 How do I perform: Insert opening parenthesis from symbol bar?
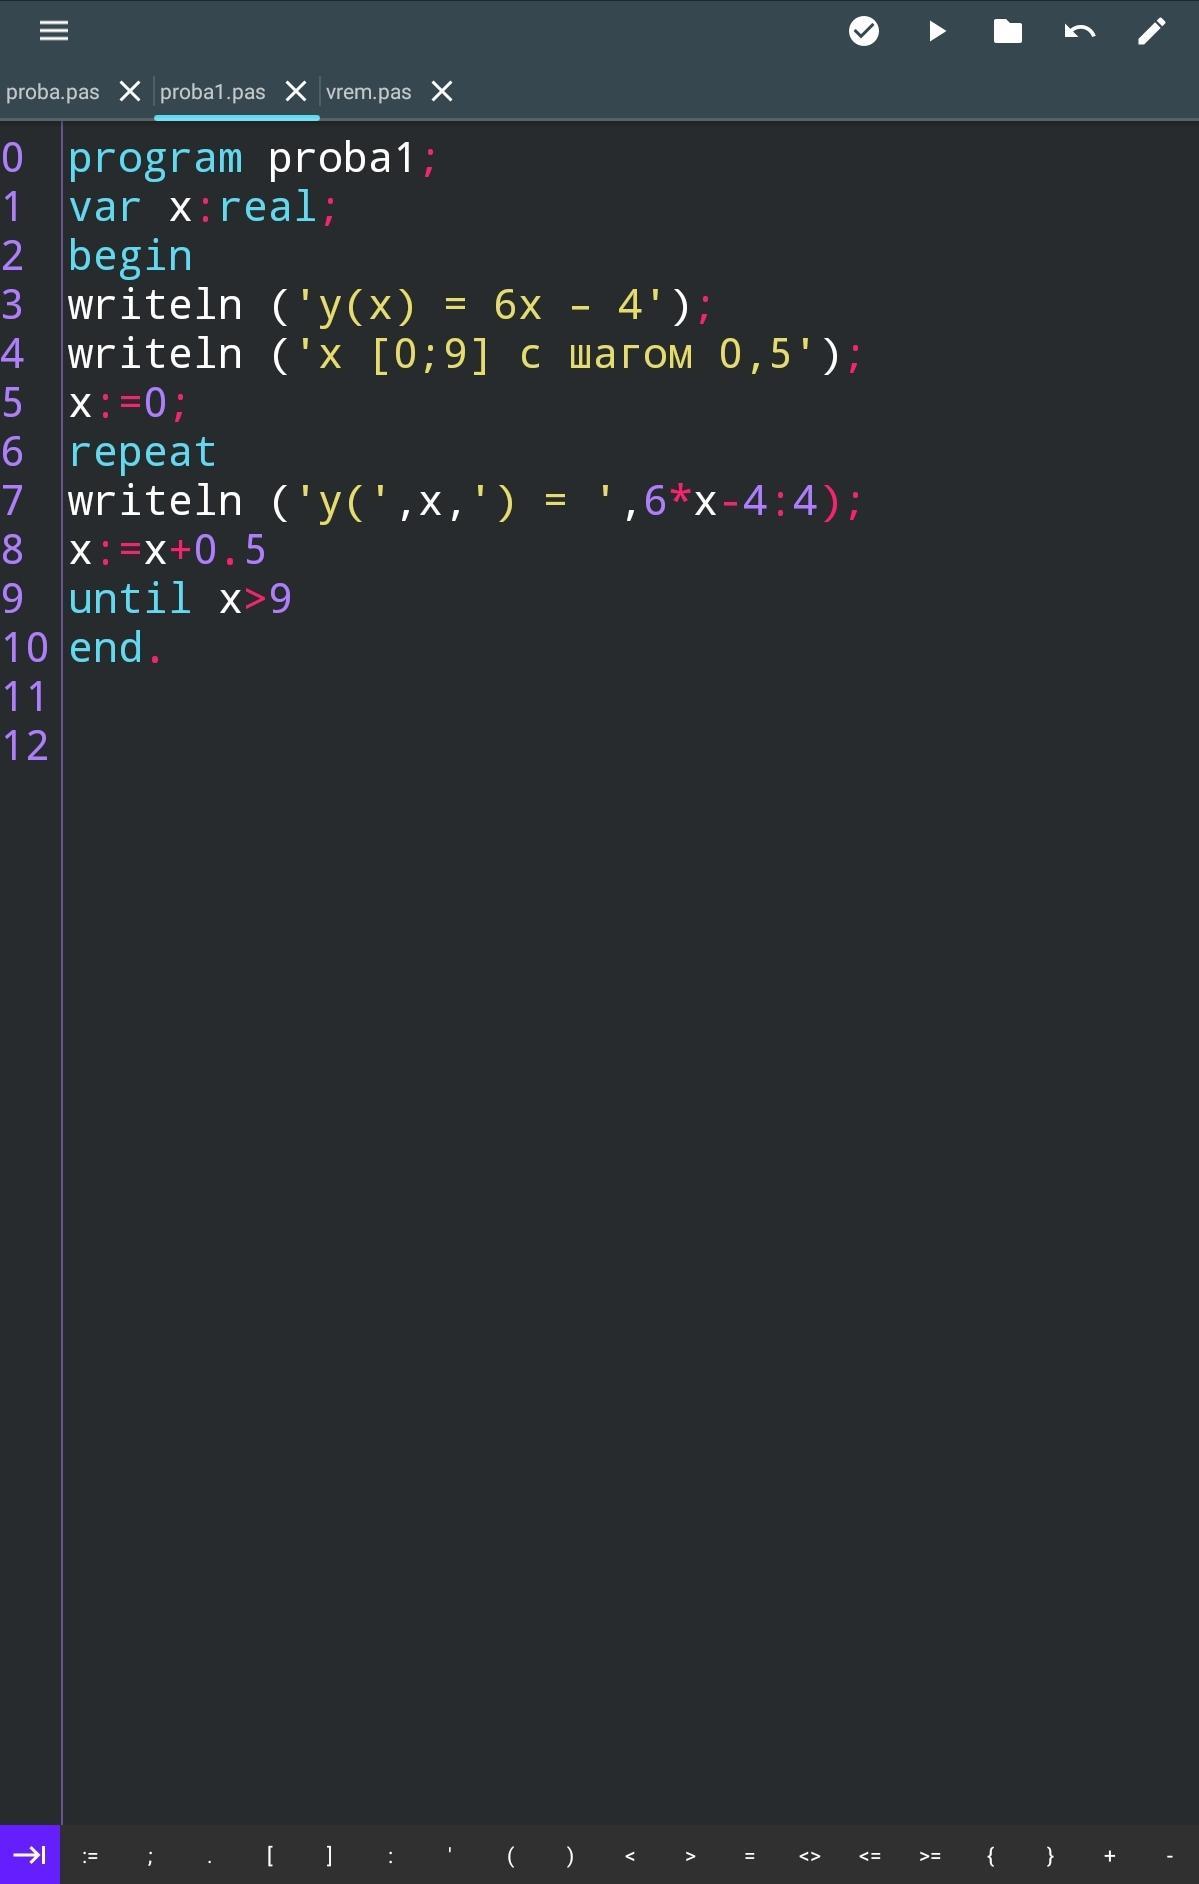click(x=510, y=1856)
